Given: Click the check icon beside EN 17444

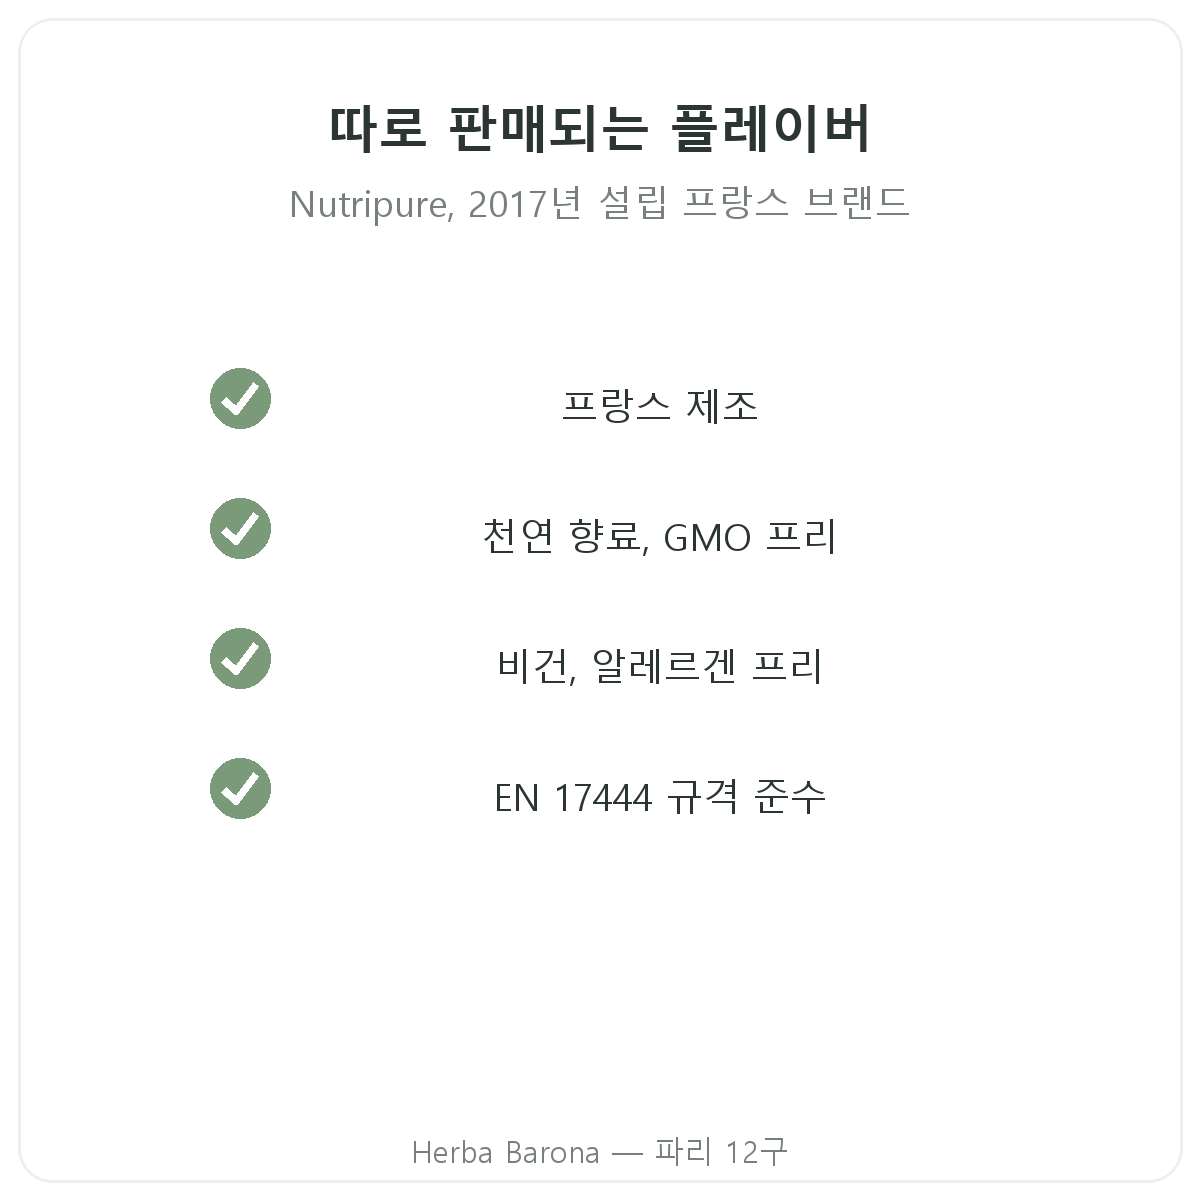Looking at the screenshot, I should click(x=240, y=789).
